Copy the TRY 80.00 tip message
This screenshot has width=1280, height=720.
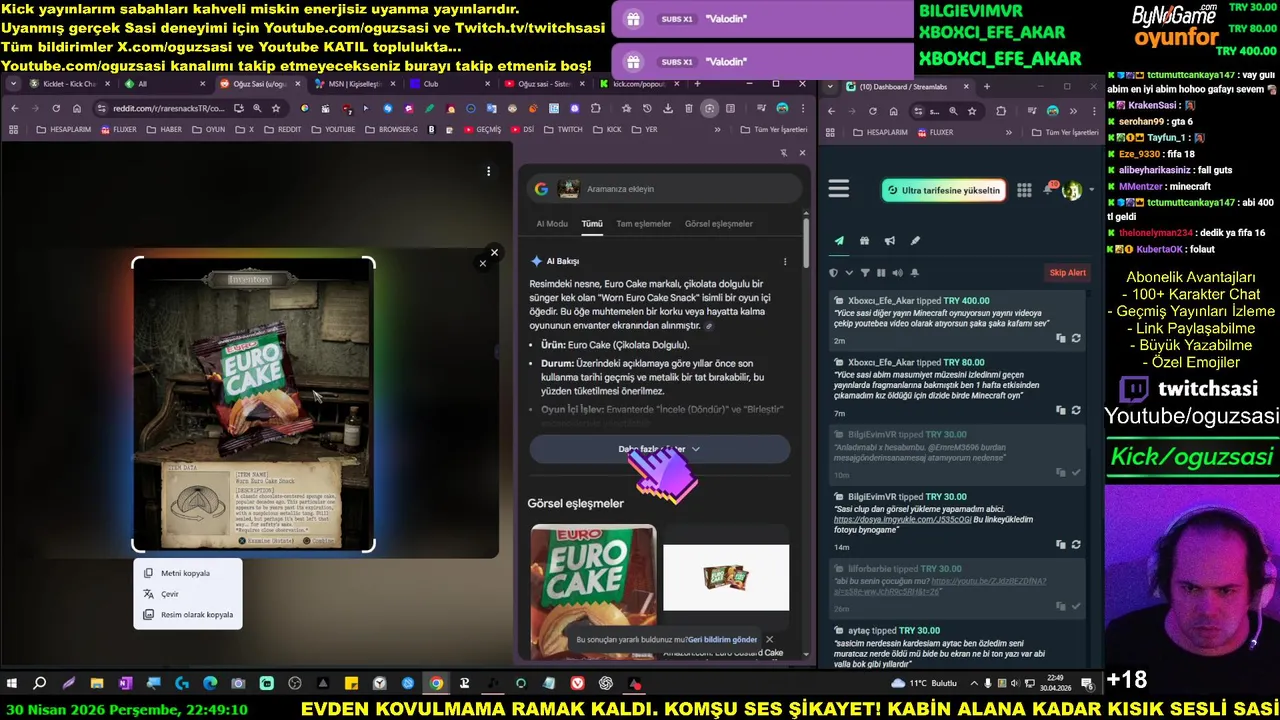coord(1061,410)
